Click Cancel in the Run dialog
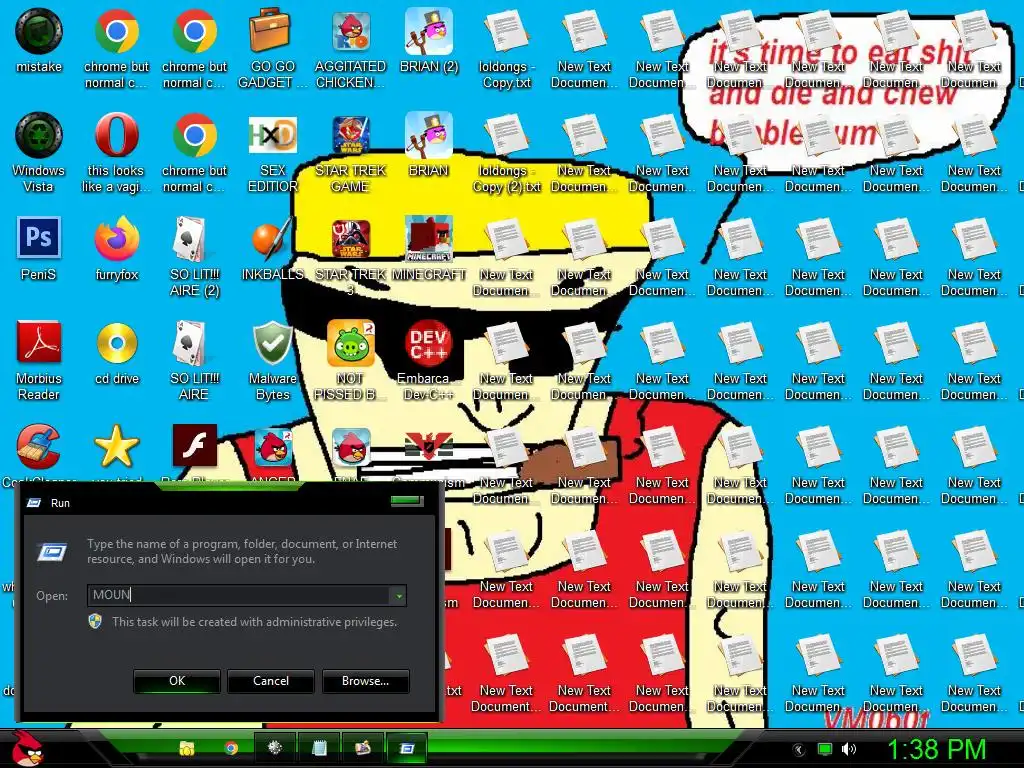This screenshot has height=768, width=1024. 271,680
